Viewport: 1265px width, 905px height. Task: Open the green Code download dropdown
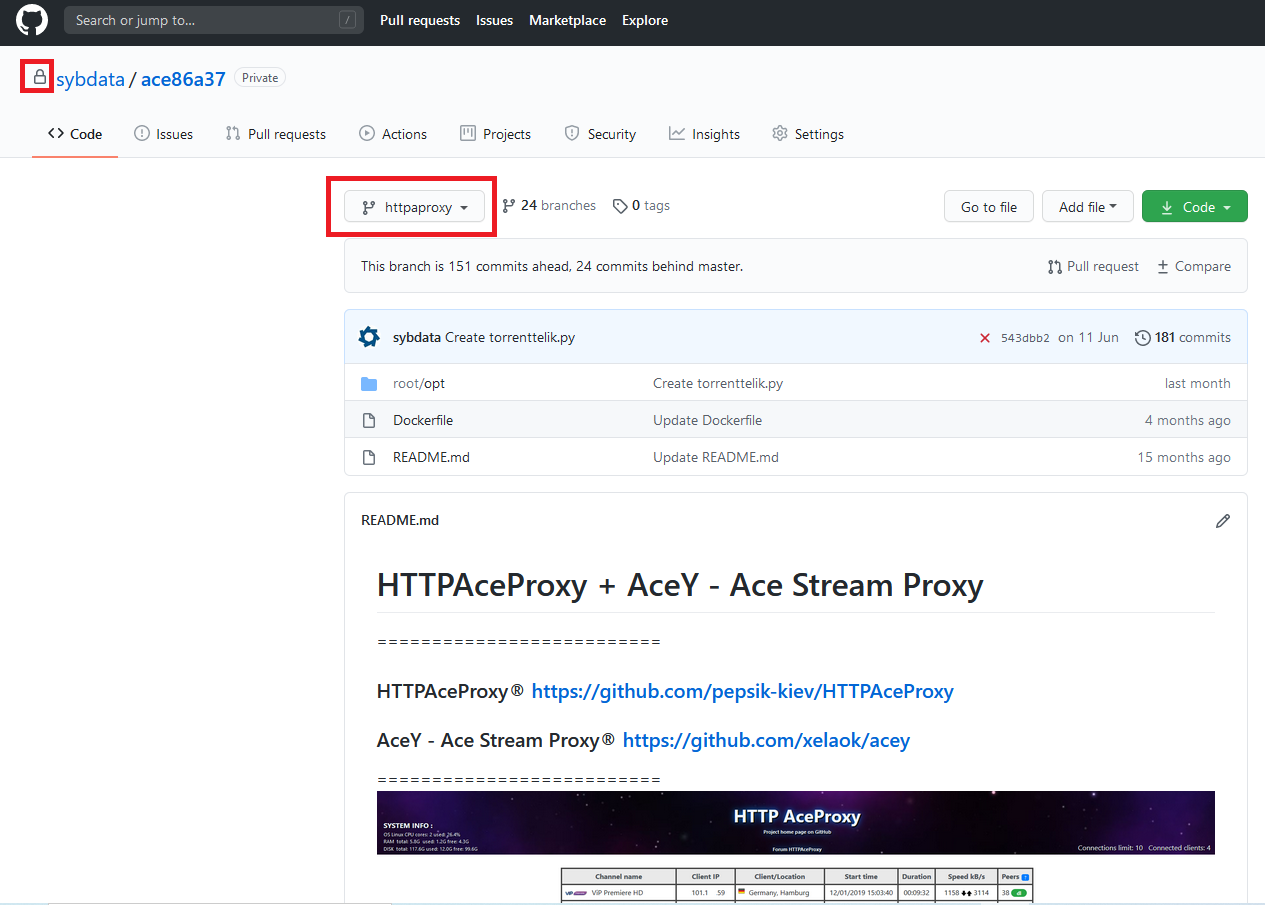click(x=1195, y=207)
